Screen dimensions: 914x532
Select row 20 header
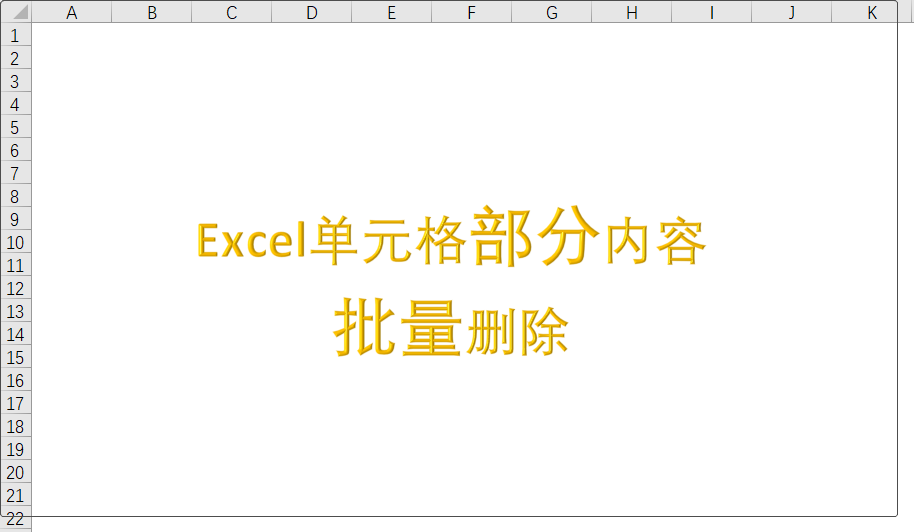point(16,473)
